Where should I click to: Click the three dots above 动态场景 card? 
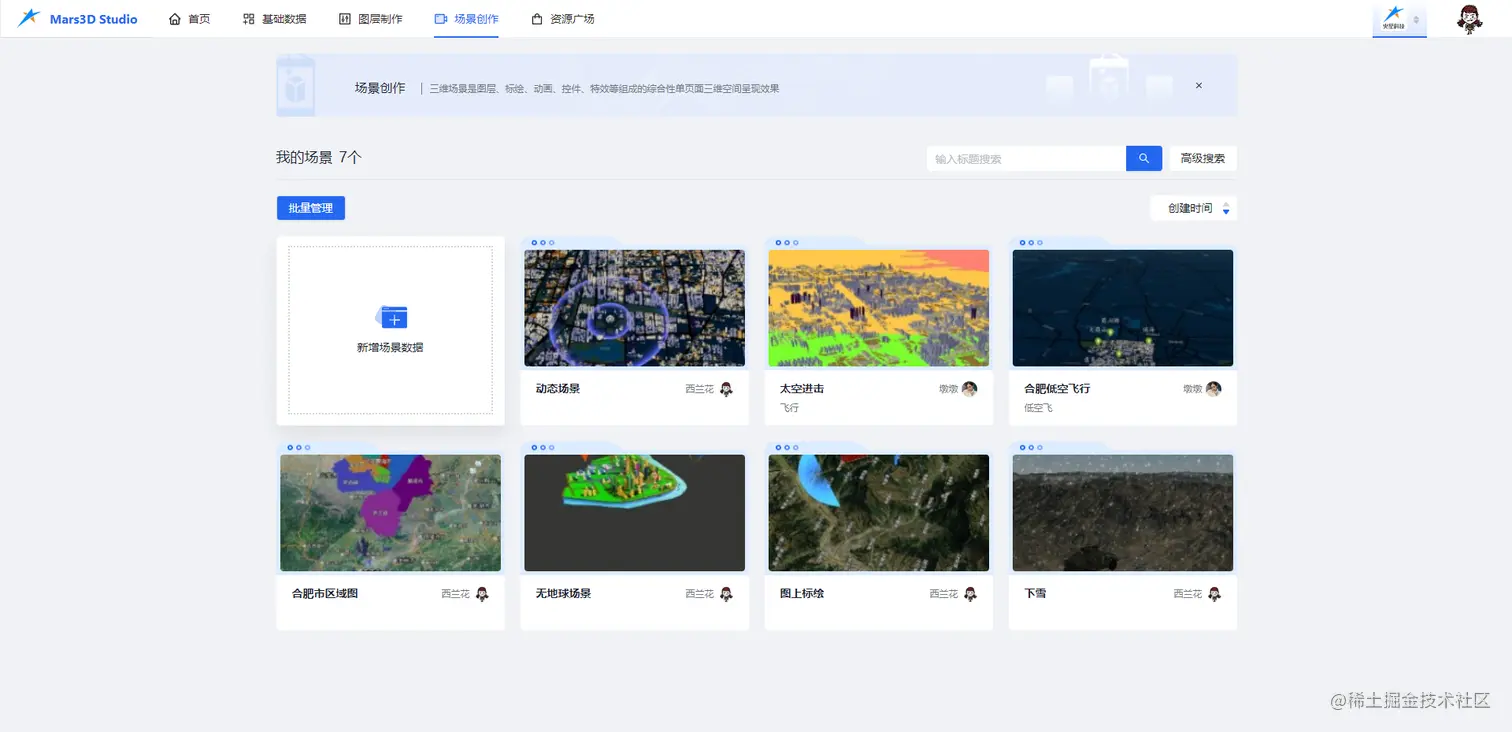[543, 242]
